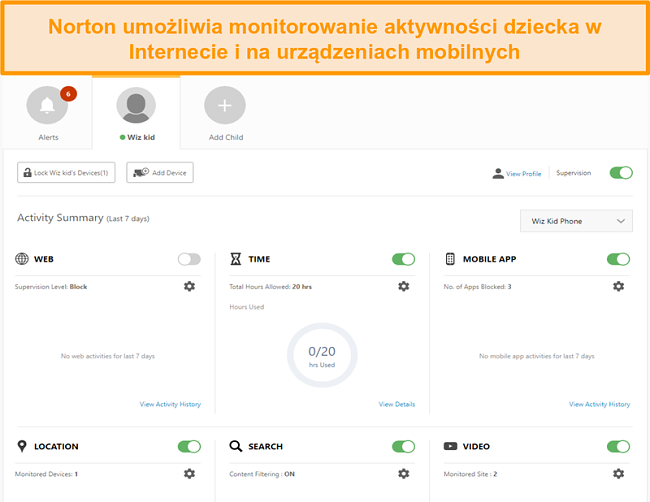The image size is (650, 502).
Task: Open the Alerts bell icon
Action: click(47, 105)
